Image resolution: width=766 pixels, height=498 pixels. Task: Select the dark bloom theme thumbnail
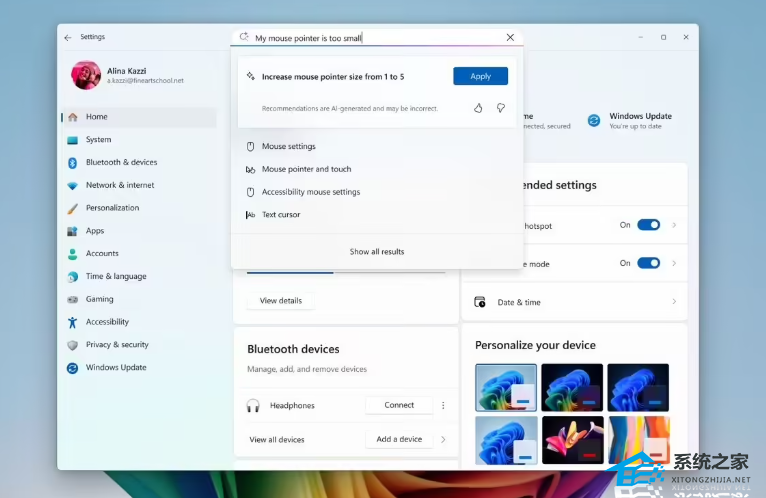[572, 388]
